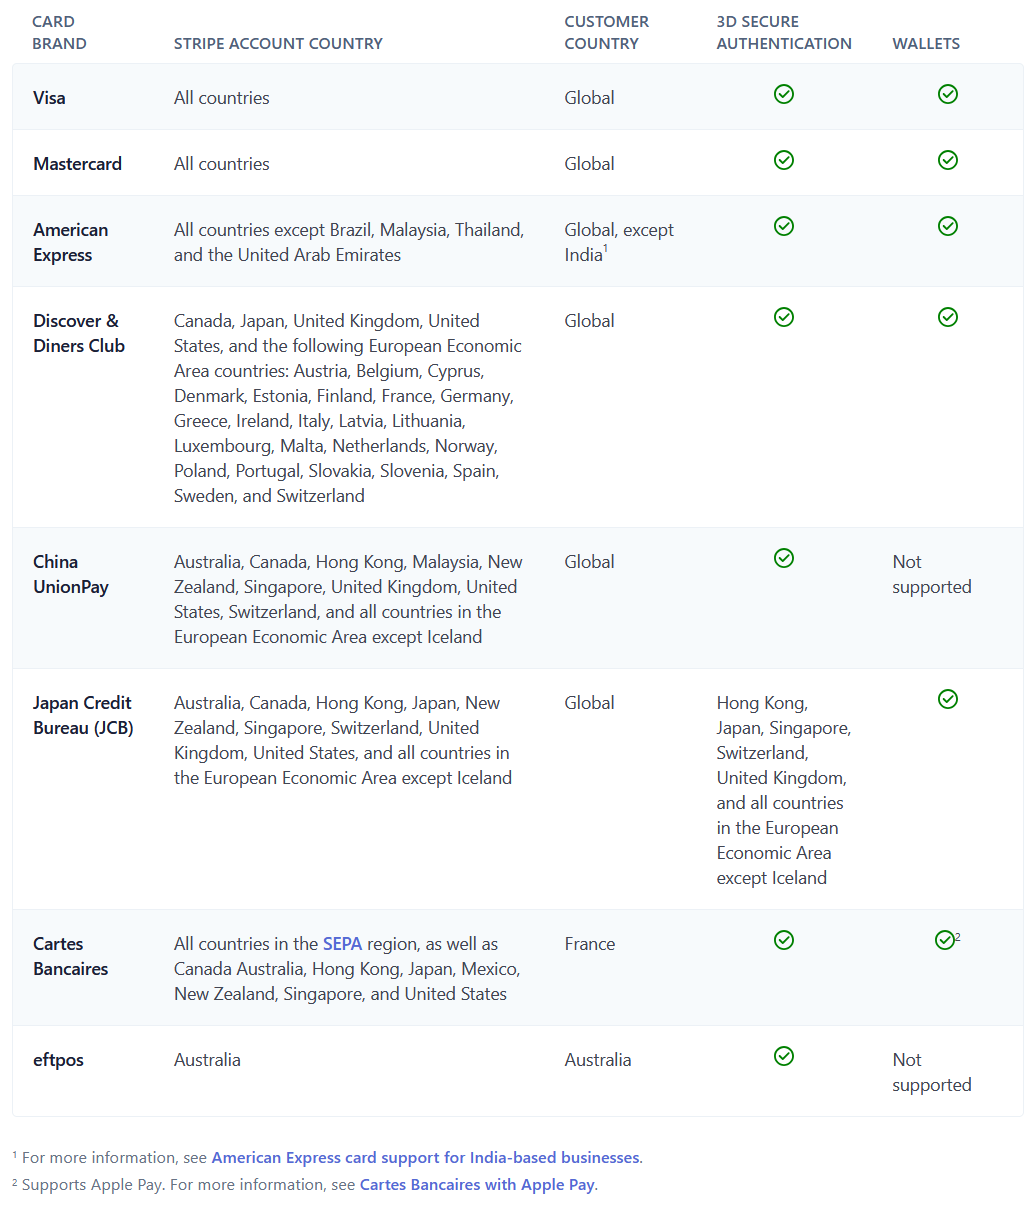Click Mastercard's 3D Secure checkmark icon
The image size is (1035, 1208).
click(x=784, y=160)
